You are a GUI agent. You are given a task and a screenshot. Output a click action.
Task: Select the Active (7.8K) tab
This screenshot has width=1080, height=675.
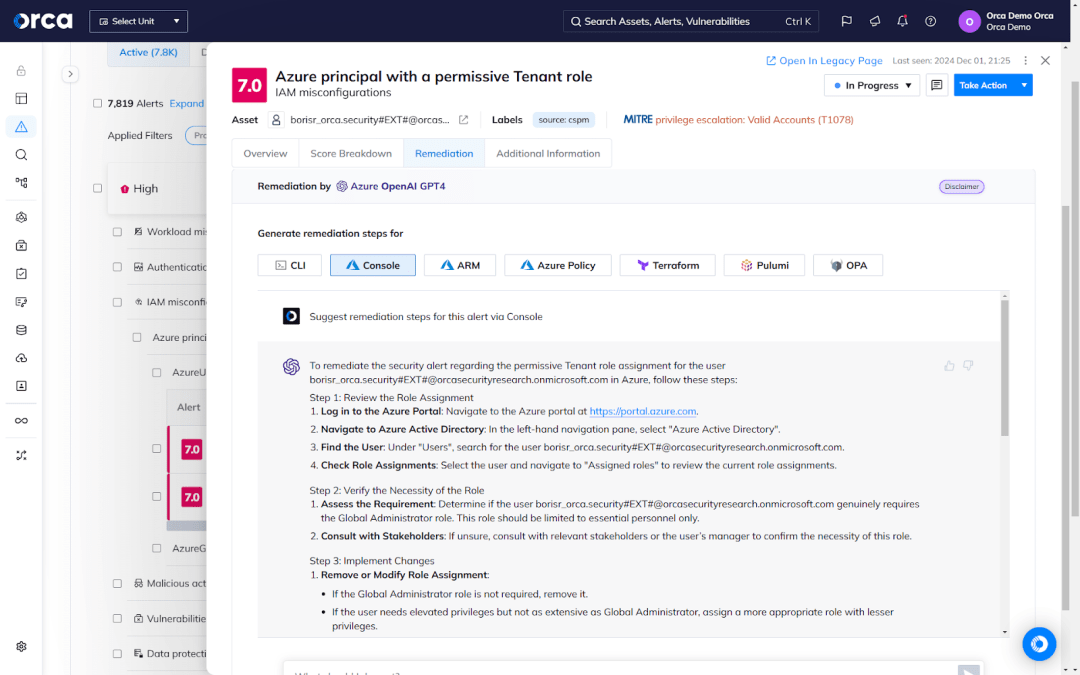pyautogui.click(x=148, y=52)
